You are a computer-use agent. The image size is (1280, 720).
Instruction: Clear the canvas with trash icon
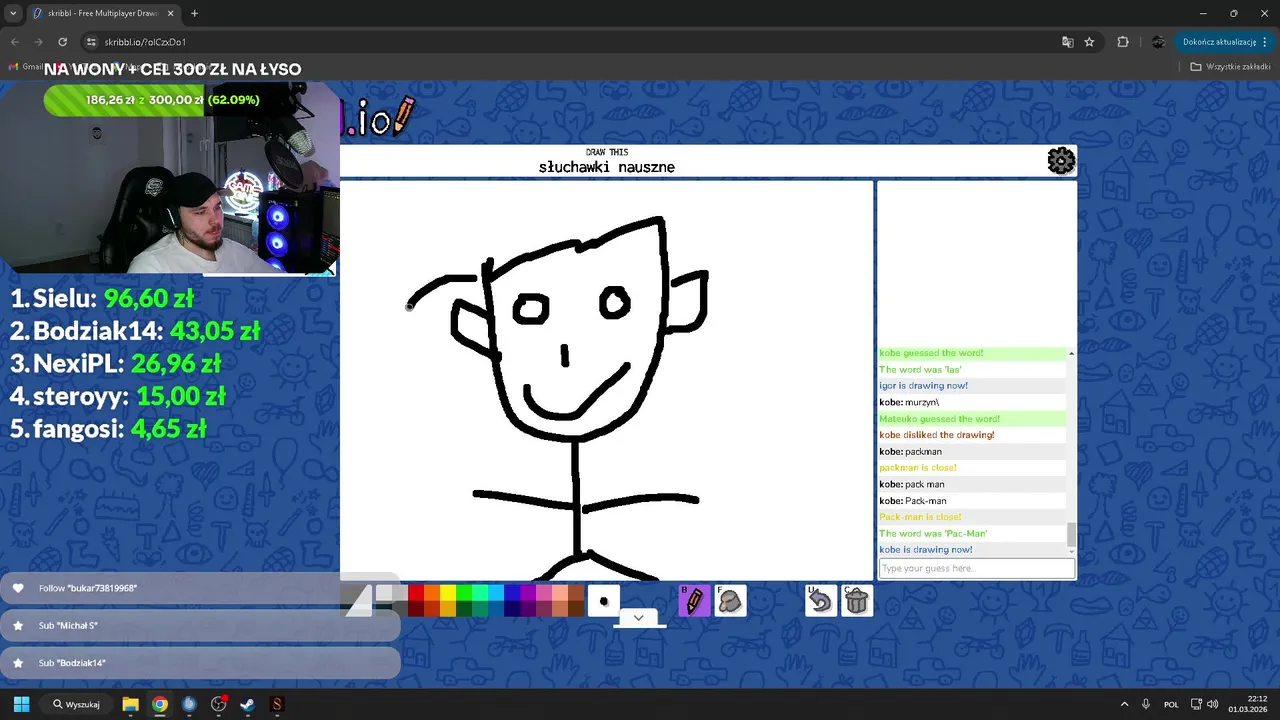[x=857, y=601]
